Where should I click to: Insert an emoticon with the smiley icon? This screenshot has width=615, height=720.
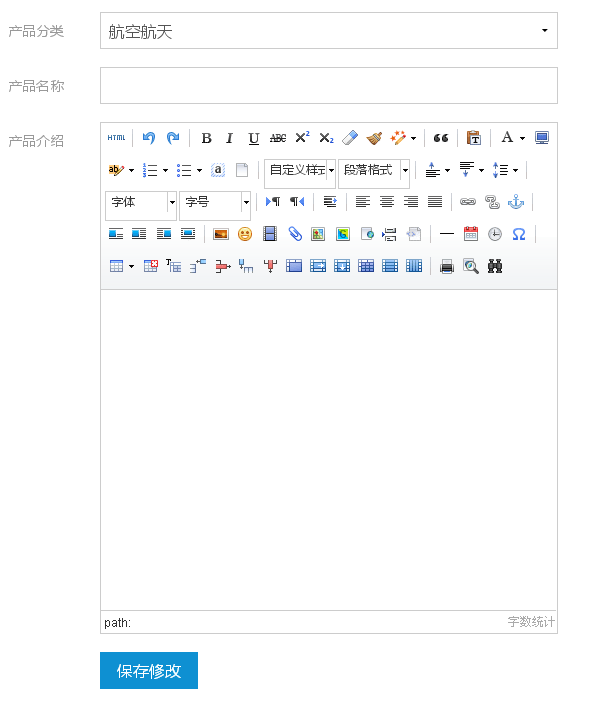point(245,234)
